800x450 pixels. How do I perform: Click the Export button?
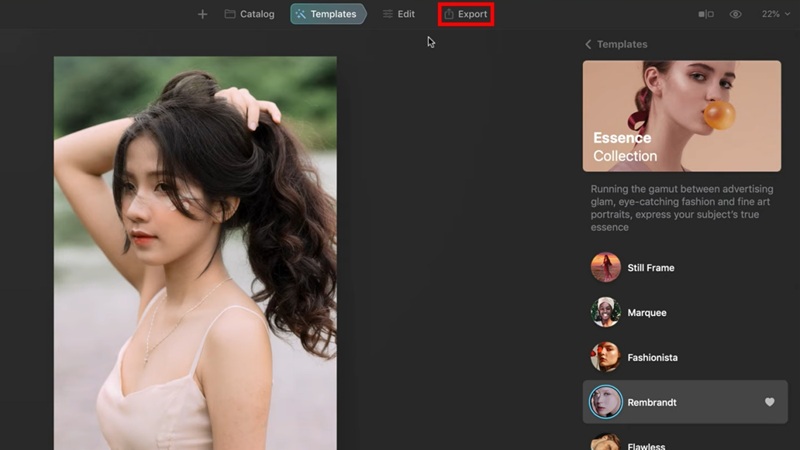466,14
